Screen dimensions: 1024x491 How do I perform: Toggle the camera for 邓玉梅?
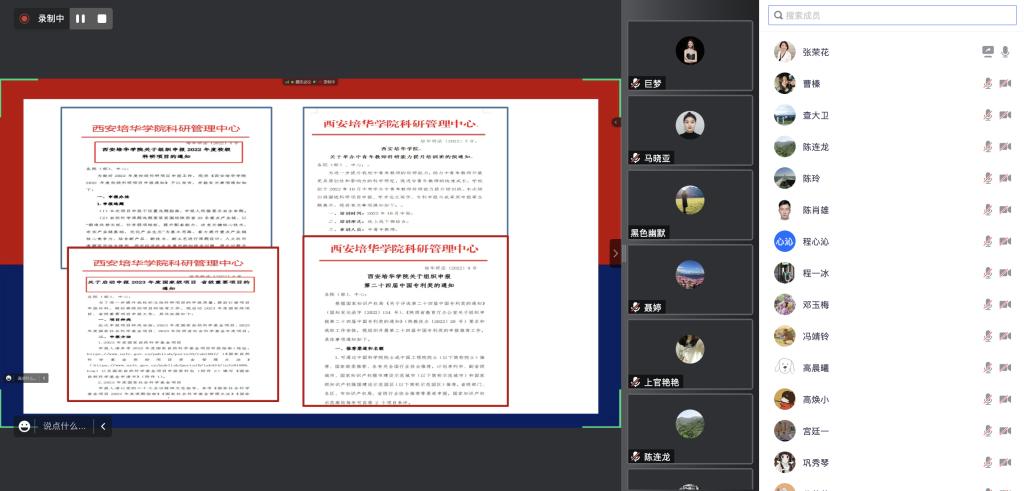(x=1005, y=305)
